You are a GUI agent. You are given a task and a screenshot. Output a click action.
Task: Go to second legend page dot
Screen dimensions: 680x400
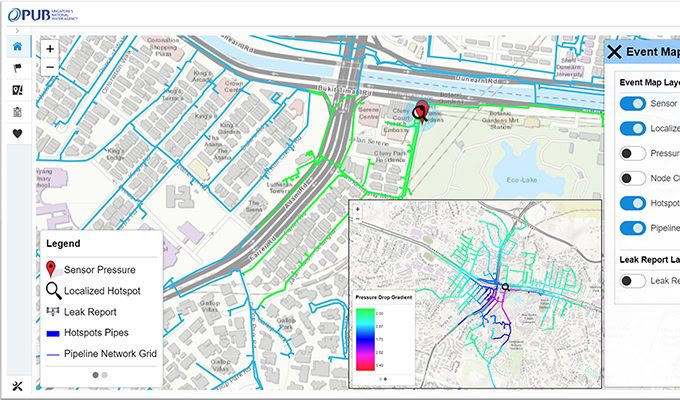click(x=105, y=375)
